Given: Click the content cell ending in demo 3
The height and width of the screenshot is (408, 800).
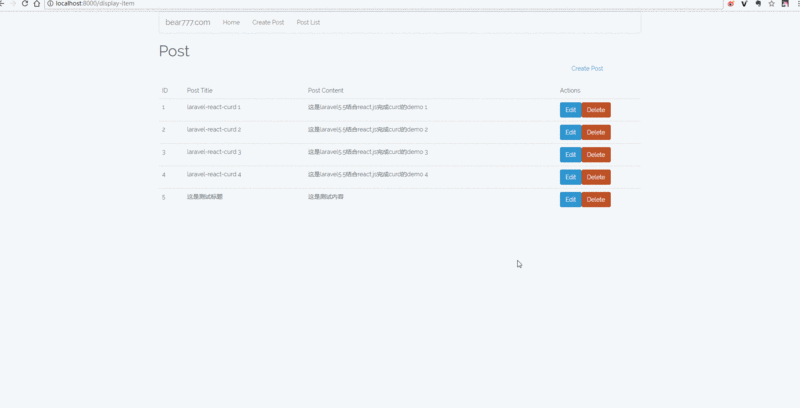Looking at the screenshot, I should tap(368, 152).
